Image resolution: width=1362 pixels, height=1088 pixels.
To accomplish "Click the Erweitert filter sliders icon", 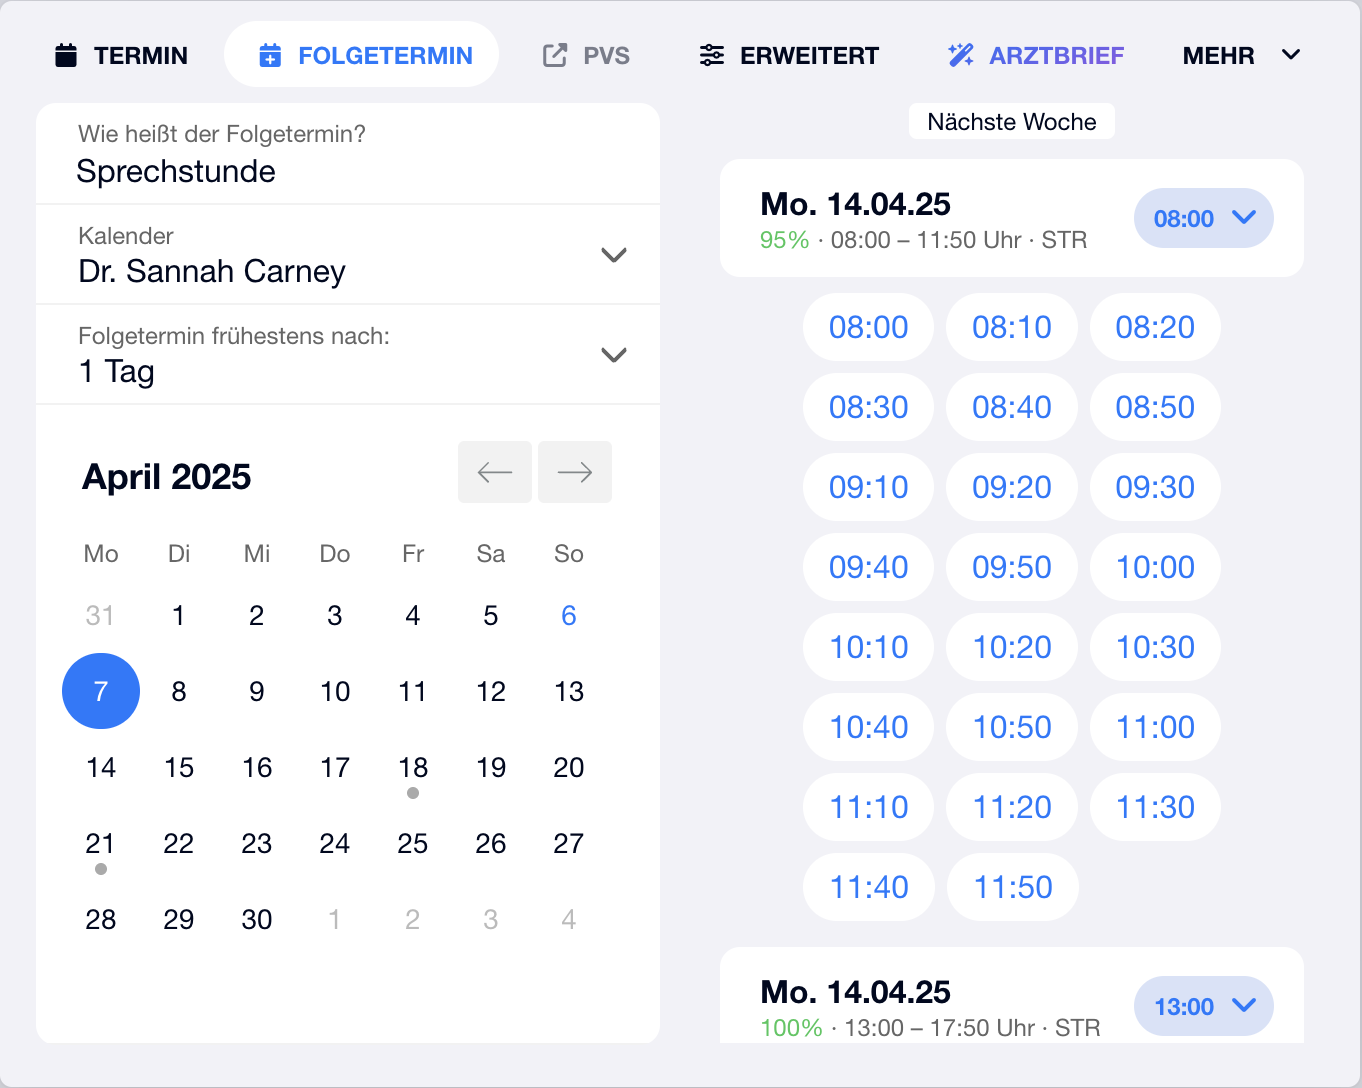I will tap(712, 56).
